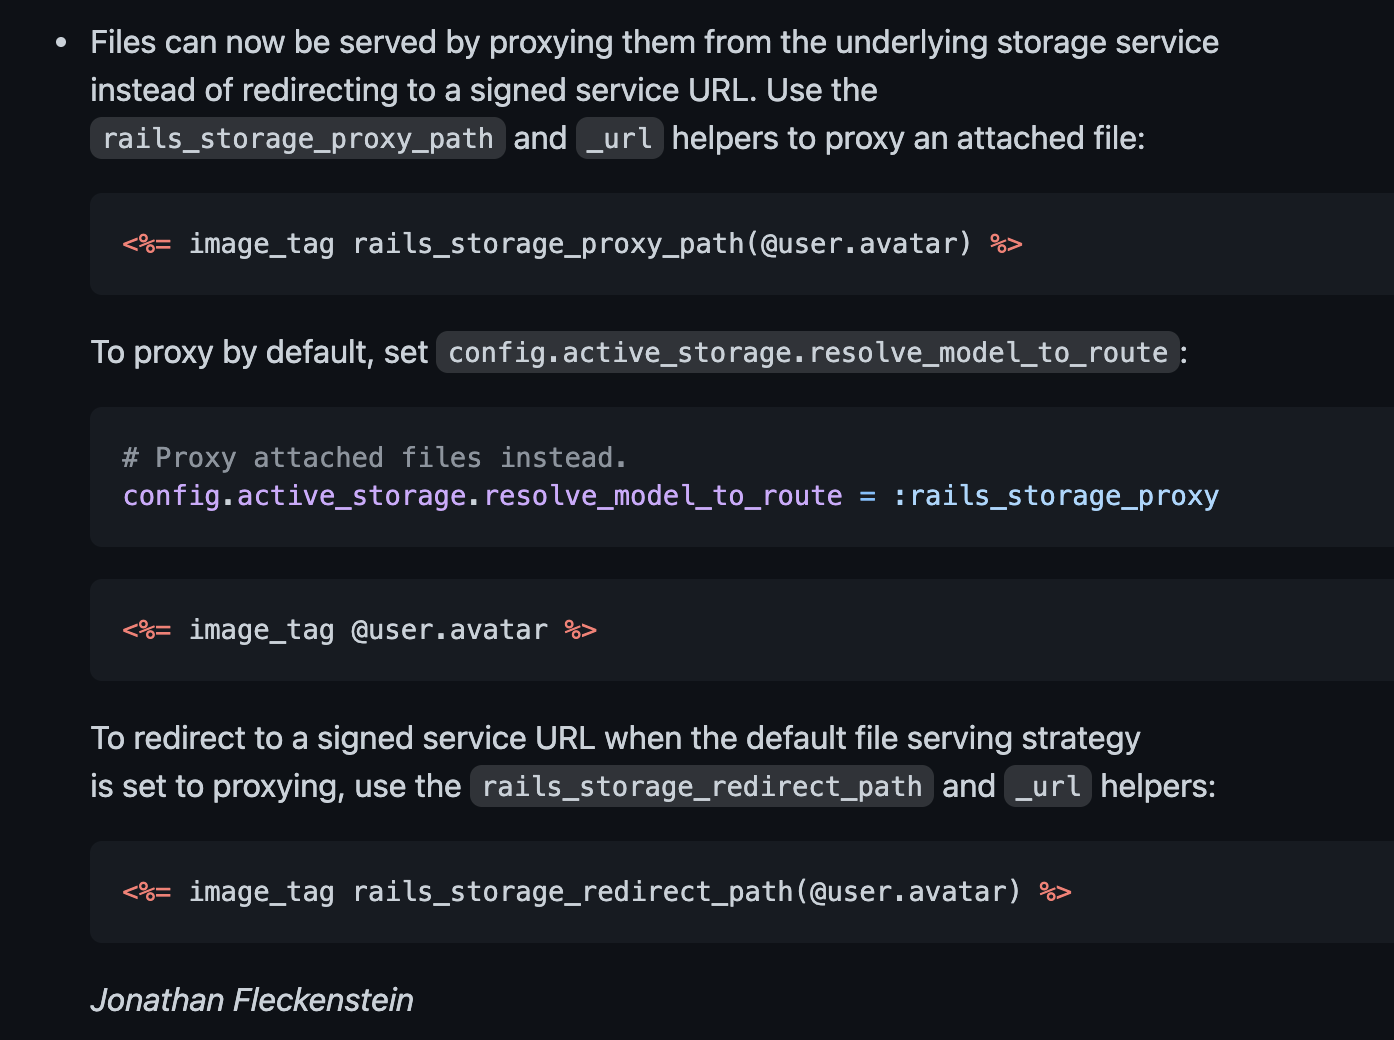Click the author name Jonathan Fleckenstein
Image resolution: width=1394 pixels, height=1040 pixels.
(x=252, y=1000)
